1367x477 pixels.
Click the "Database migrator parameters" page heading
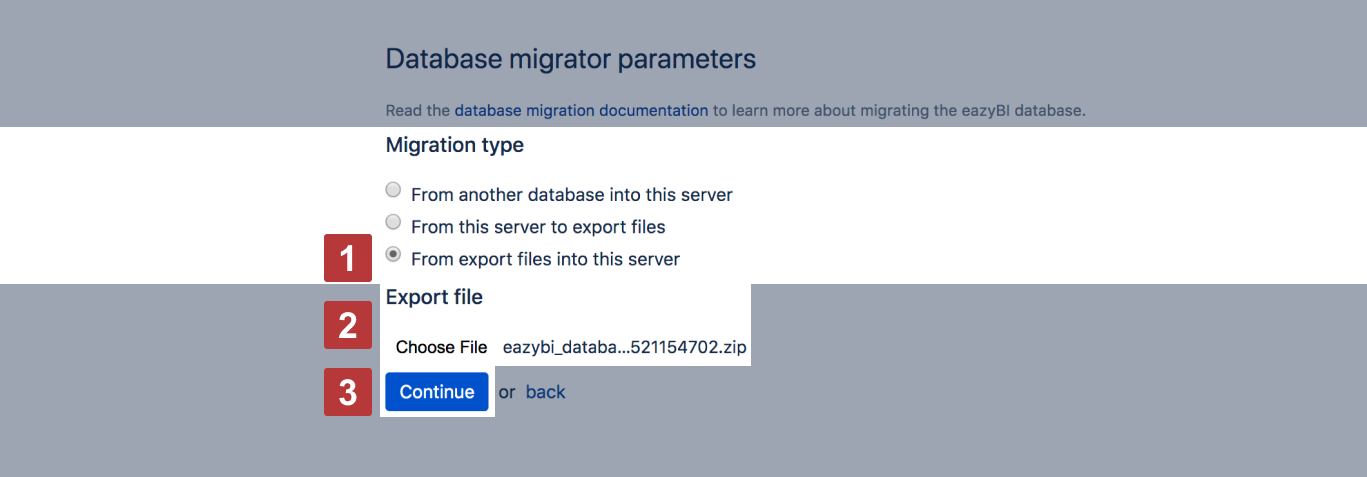(x=570, y=59)
